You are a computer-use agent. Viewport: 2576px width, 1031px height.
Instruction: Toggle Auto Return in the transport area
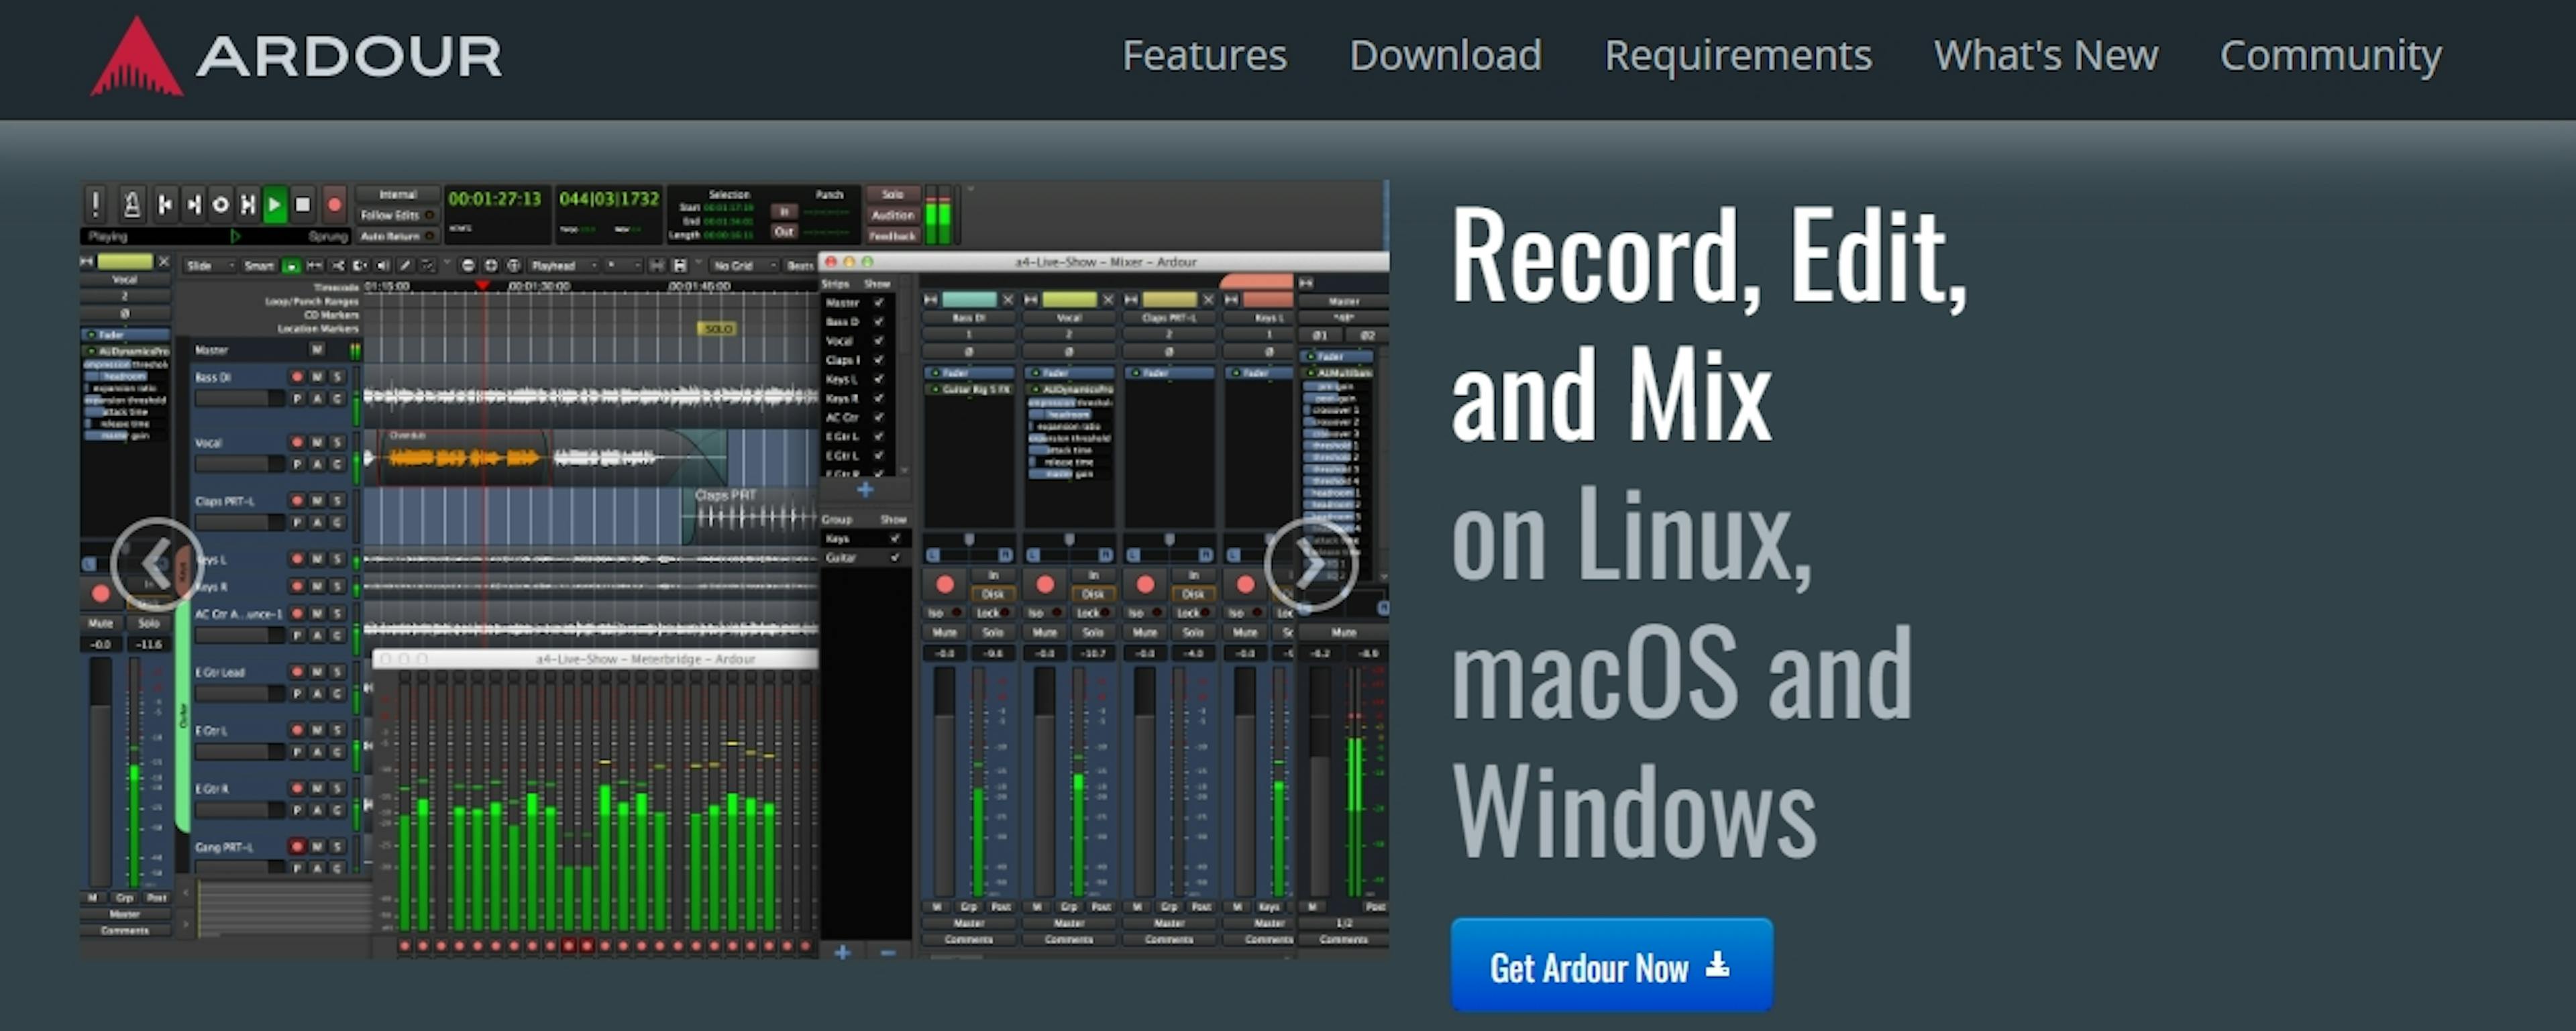pos(397,237)
